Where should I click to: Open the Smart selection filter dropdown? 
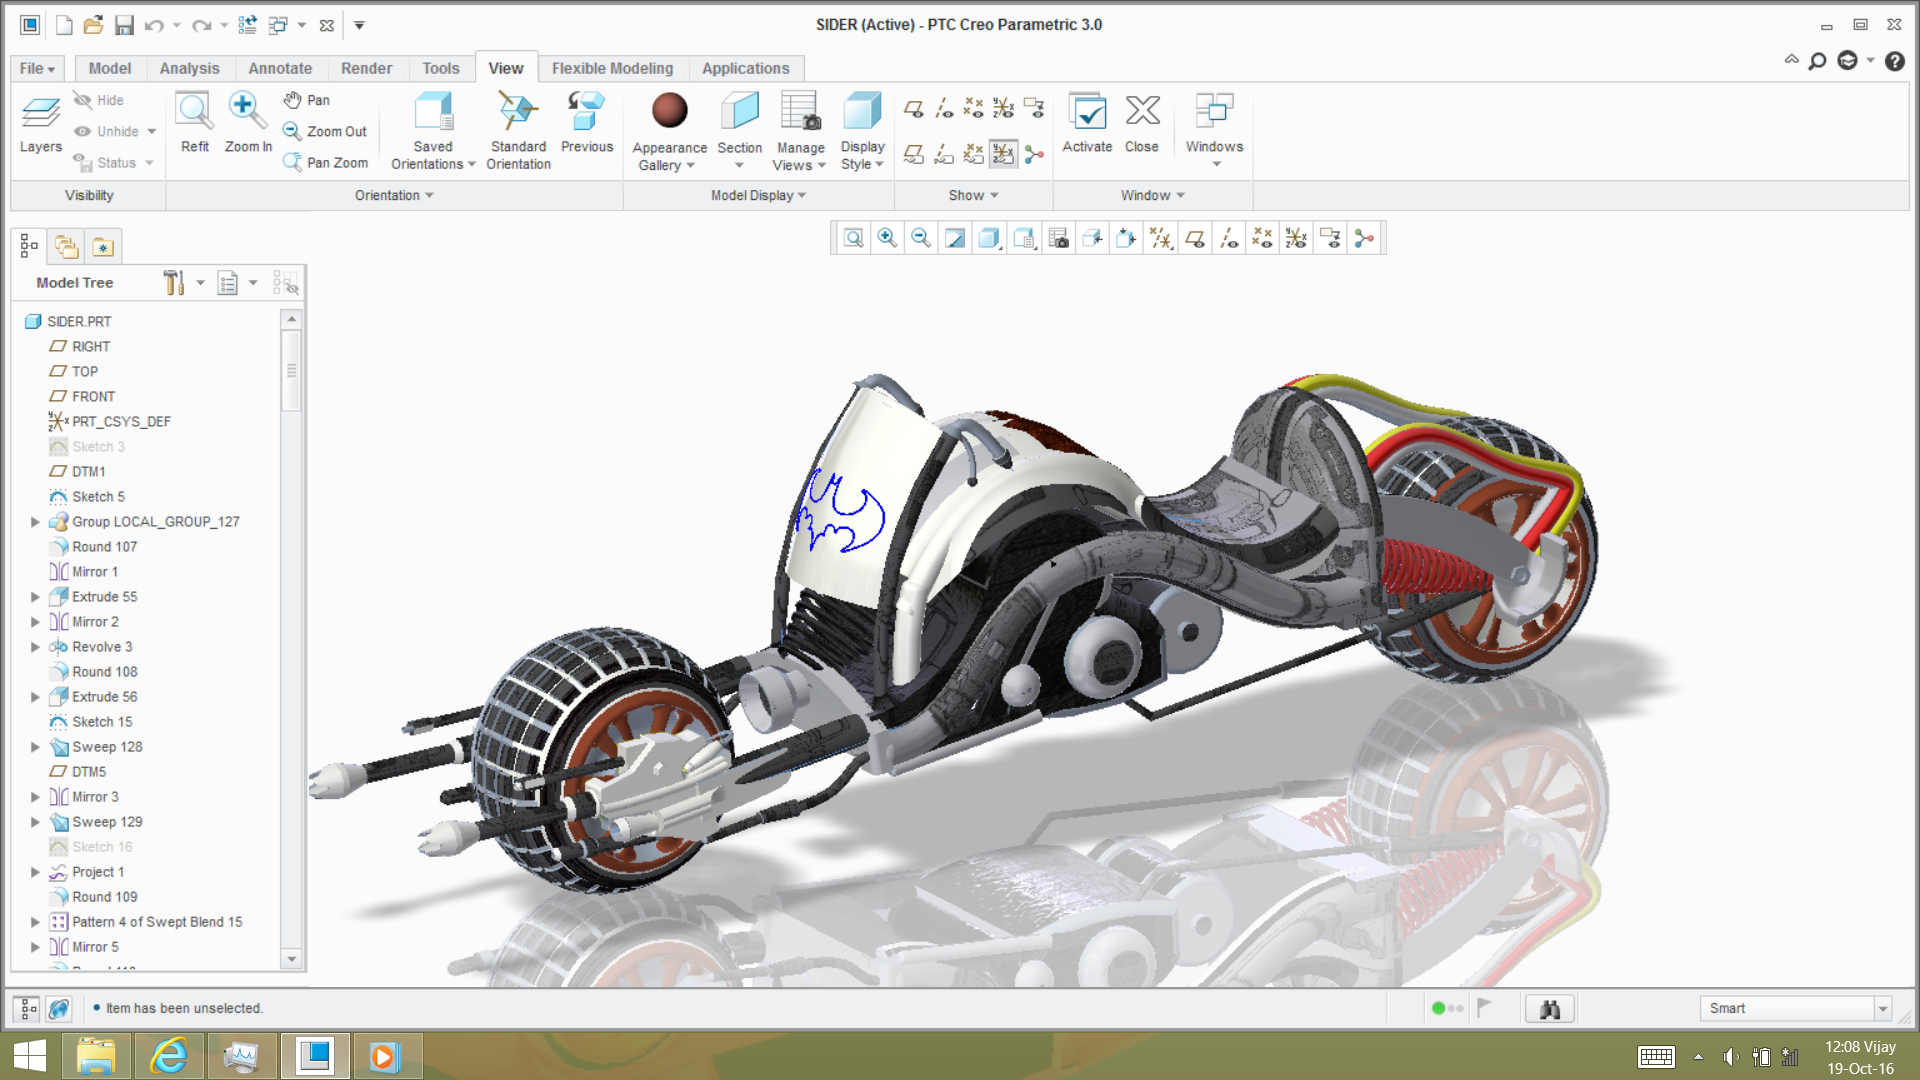1882,1009
